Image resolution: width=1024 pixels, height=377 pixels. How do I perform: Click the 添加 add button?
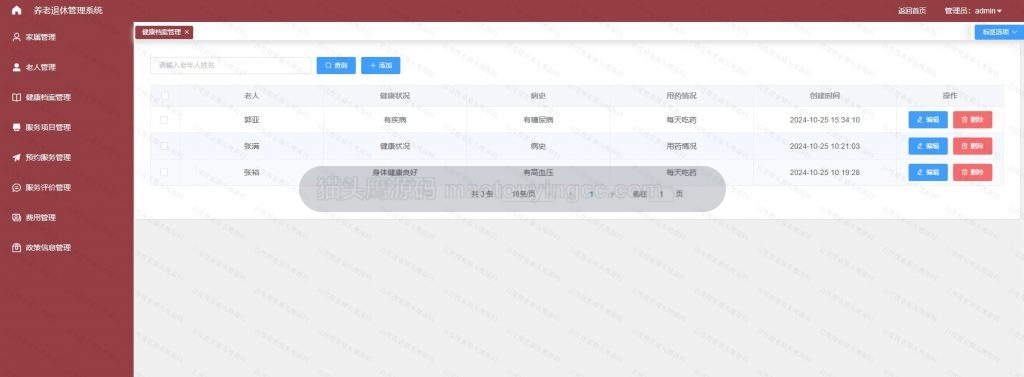click(381, 65)
